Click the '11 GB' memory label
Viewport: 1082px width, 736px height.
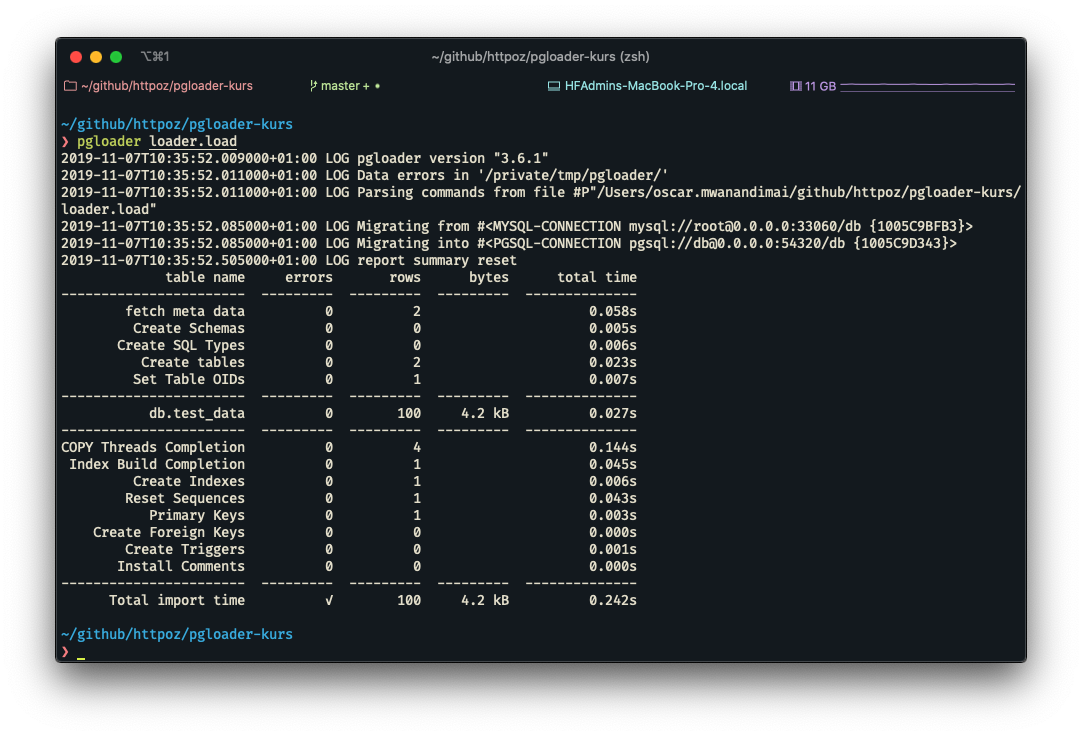click(x=820, y=86)
